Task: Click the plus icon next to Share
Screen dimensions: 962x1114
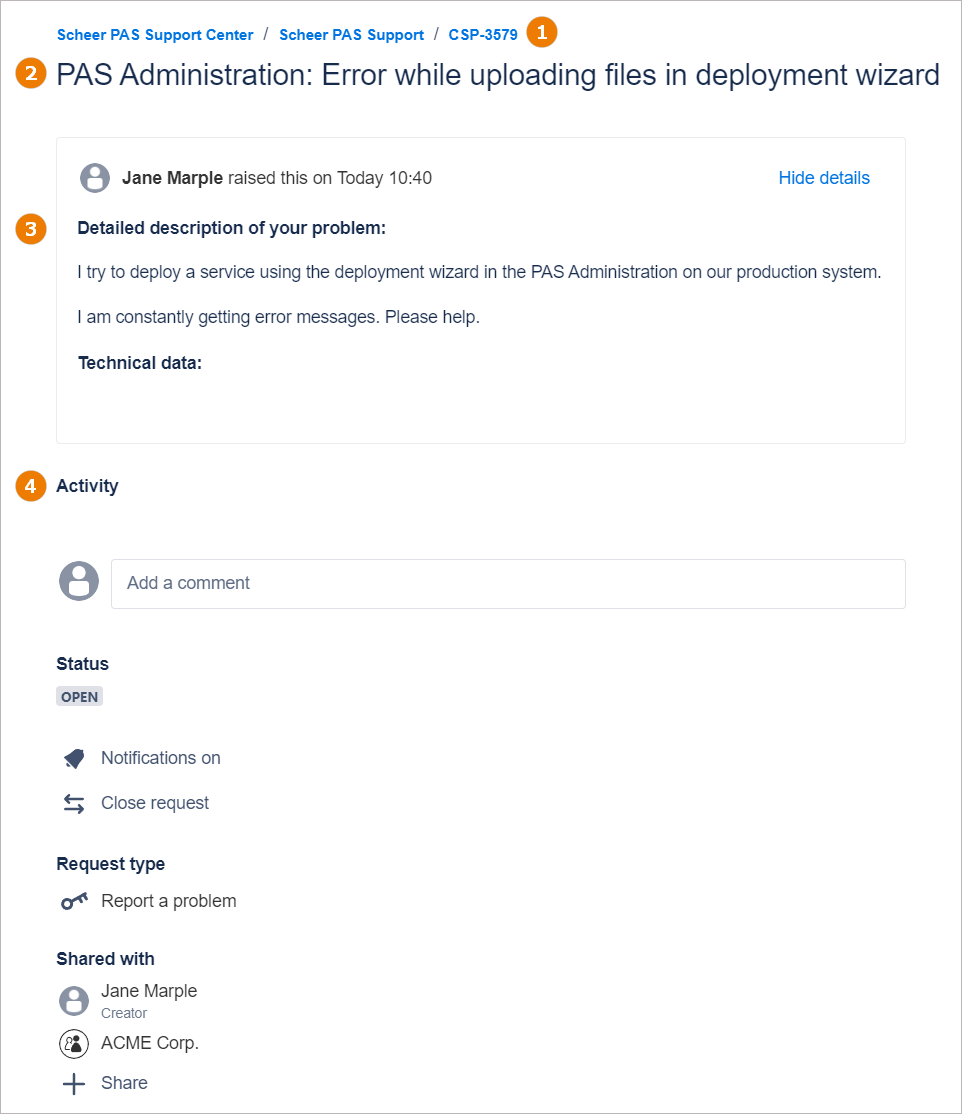Action: 74,1084
